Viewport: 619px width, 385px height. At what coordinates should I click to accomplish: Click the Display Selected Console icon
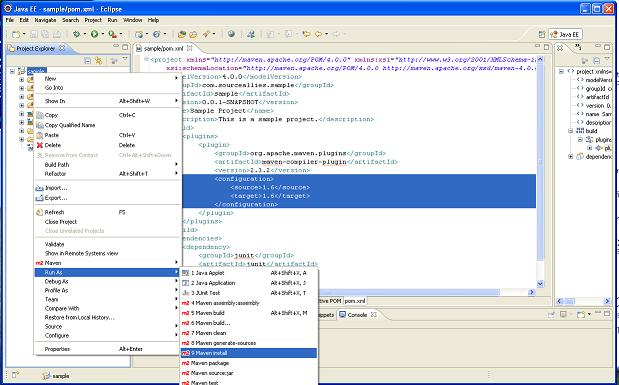(563, 315)
